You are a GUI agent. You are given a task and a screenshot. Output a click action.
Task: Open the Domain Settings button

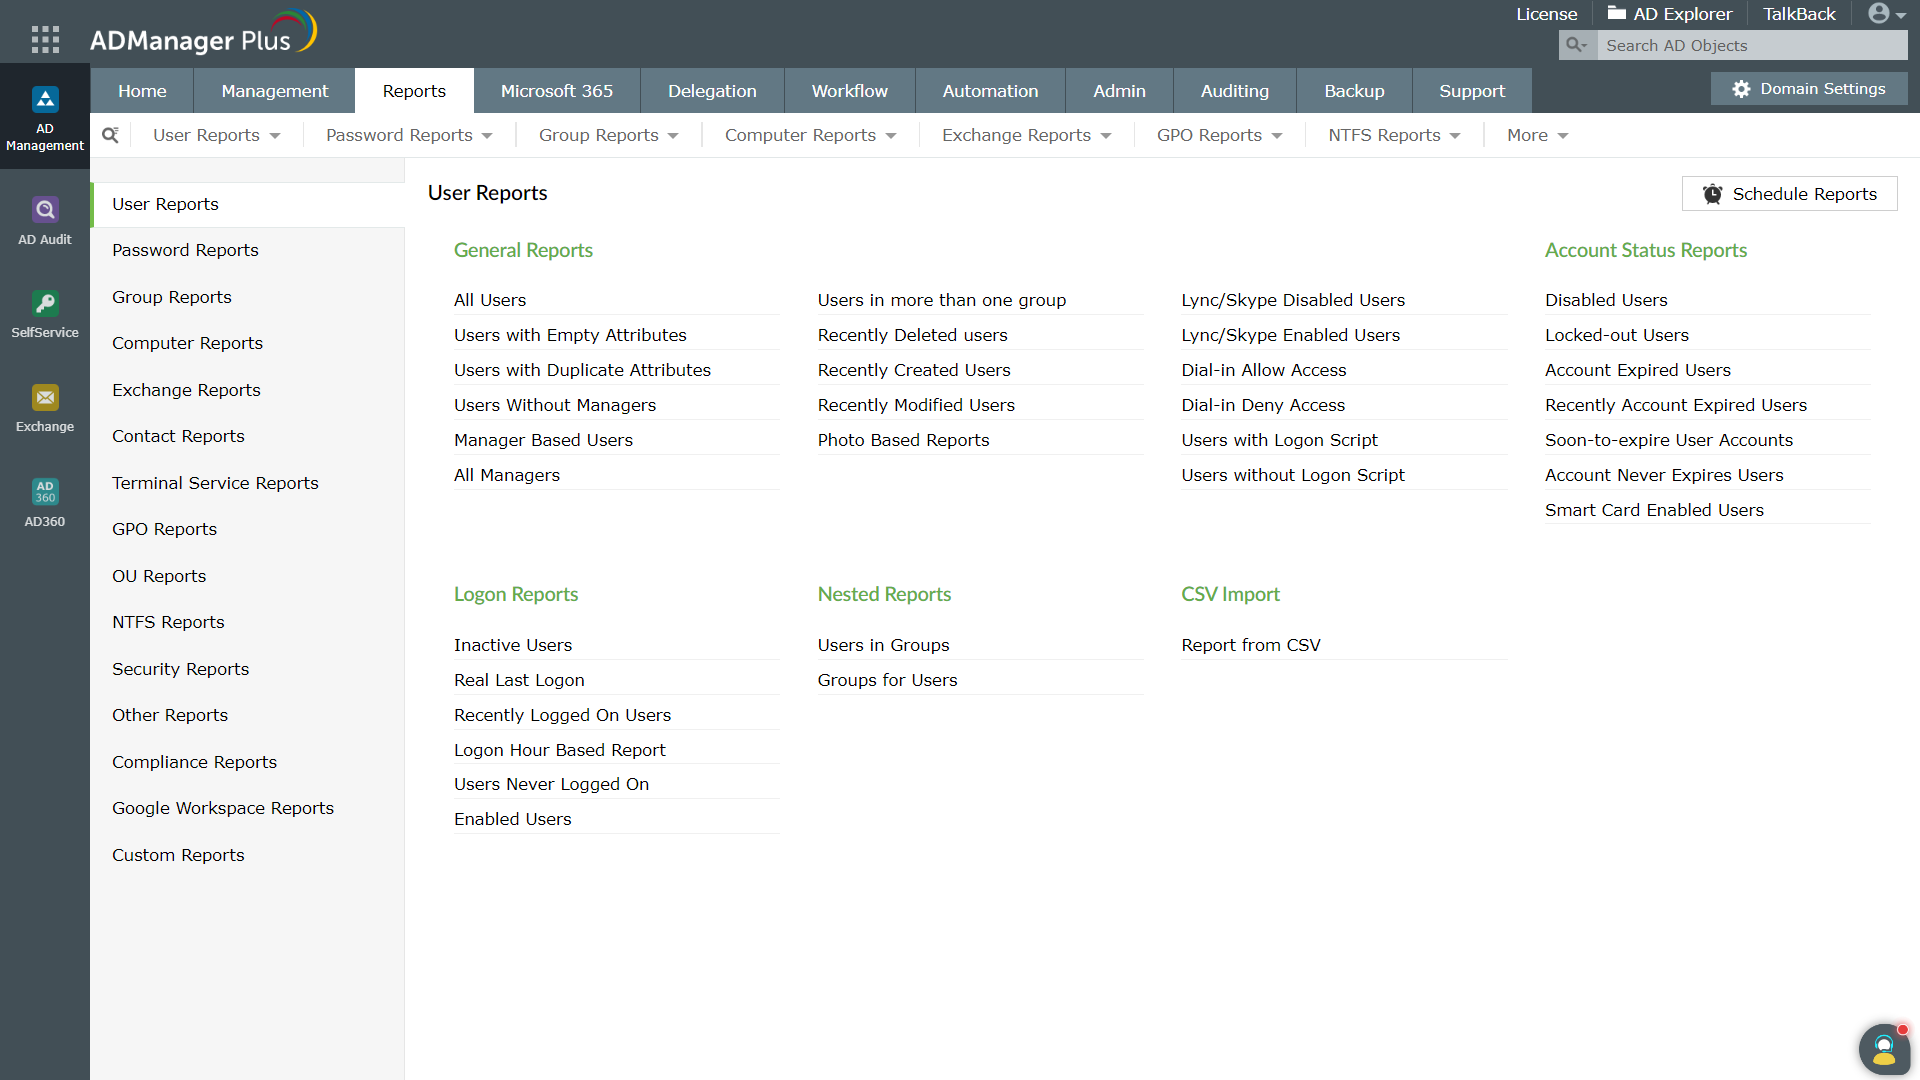click(x=1809, y=89)
